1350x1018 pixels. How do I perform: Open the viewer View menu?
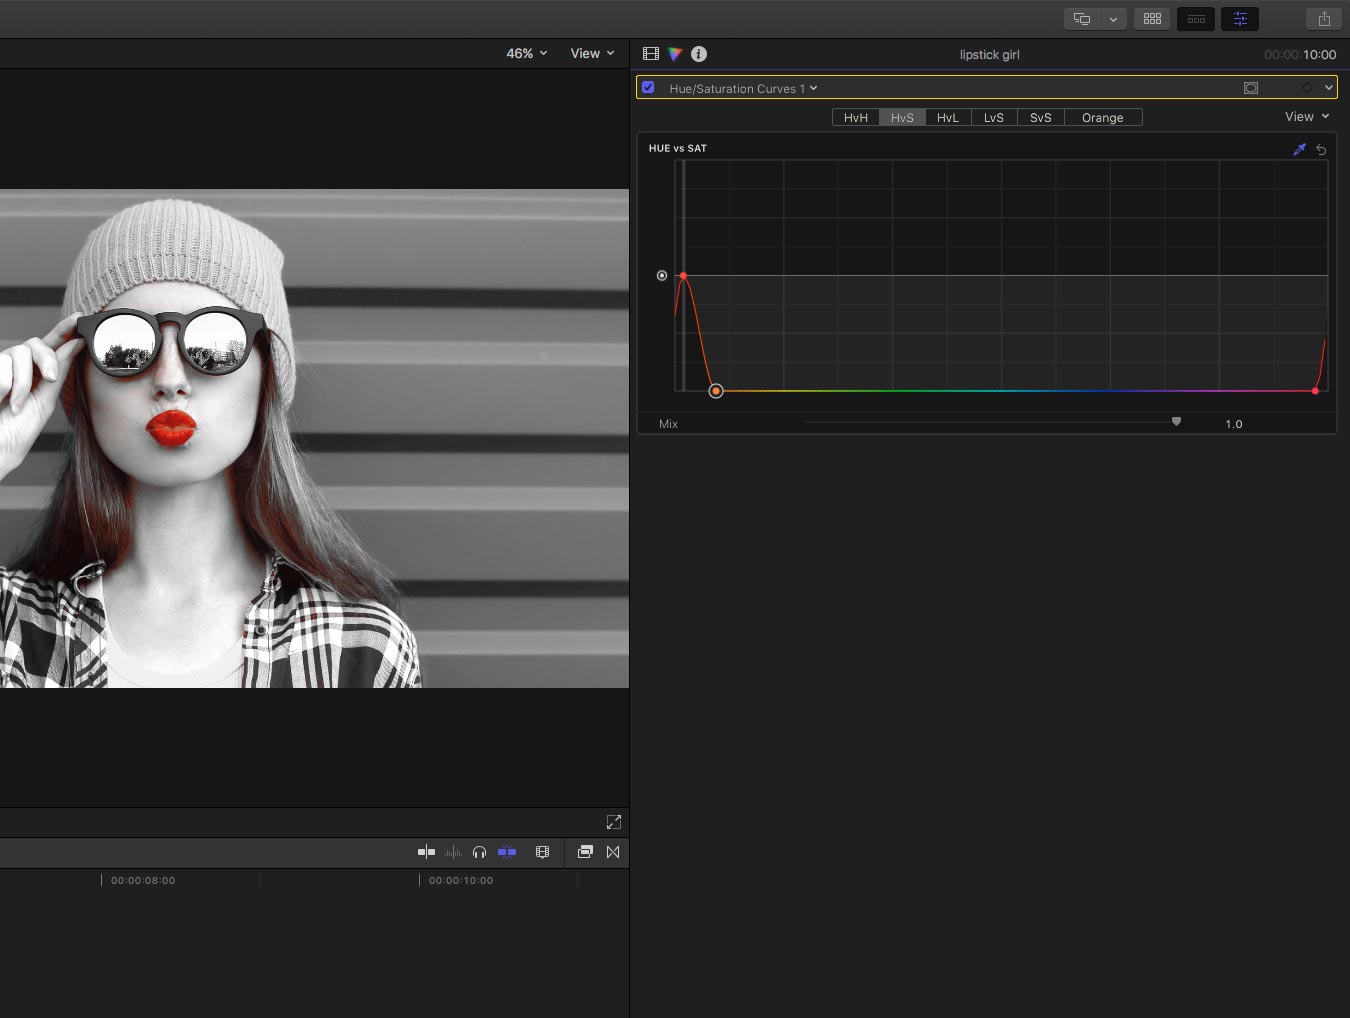tap(592, 54)
